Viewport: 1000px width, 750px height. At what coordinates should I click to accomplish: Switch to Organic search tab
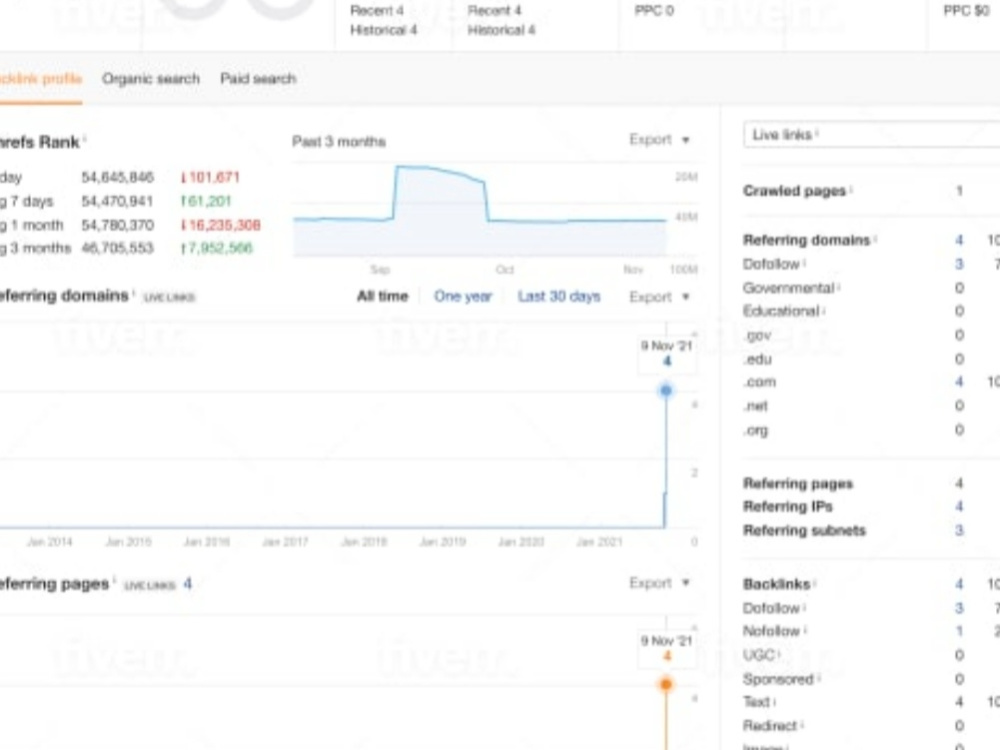pyautogui.click(x=151, y=78)
